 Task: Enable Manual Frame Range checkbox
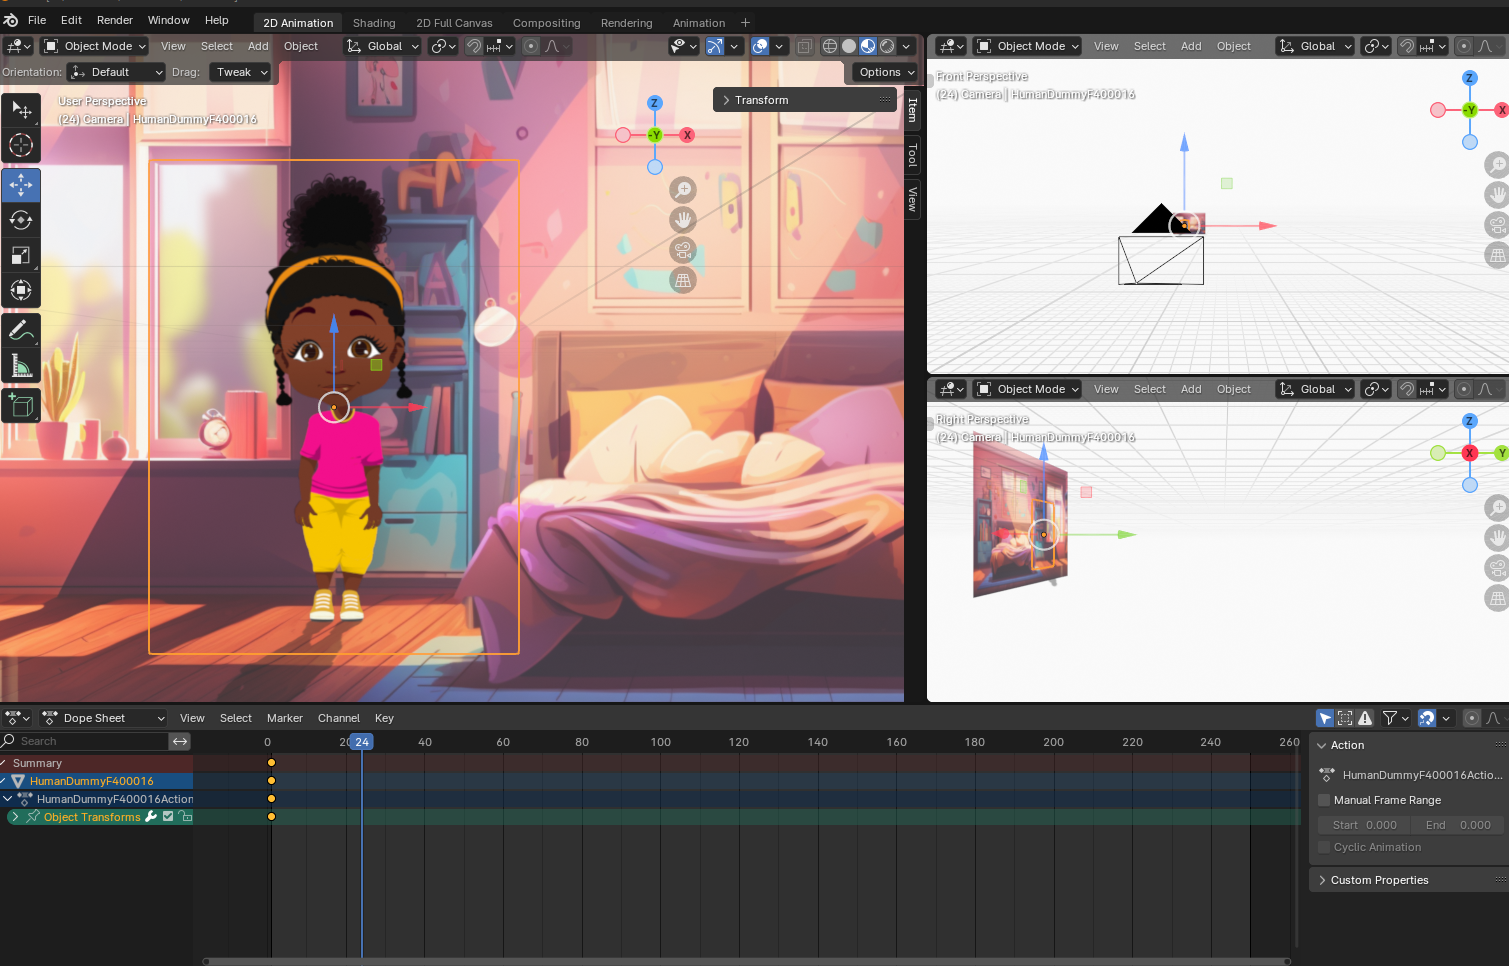(1324, 800)
